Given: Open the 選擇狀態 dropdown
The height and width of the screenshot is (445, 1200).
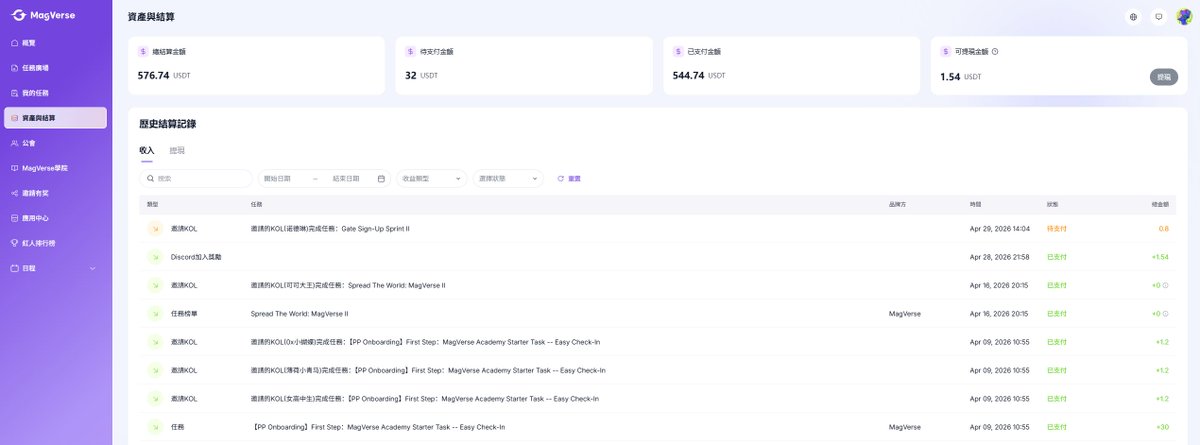Looking at the screenshot, I should coord(508,178).
